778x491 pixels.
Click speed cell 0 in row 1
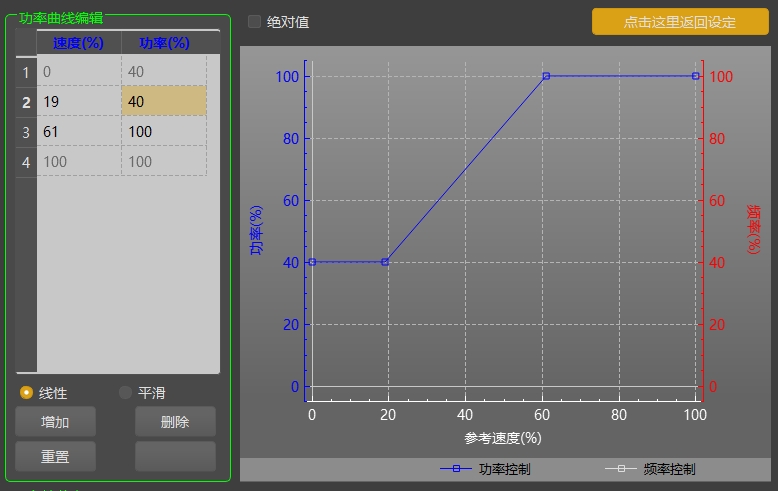[79, 71]
